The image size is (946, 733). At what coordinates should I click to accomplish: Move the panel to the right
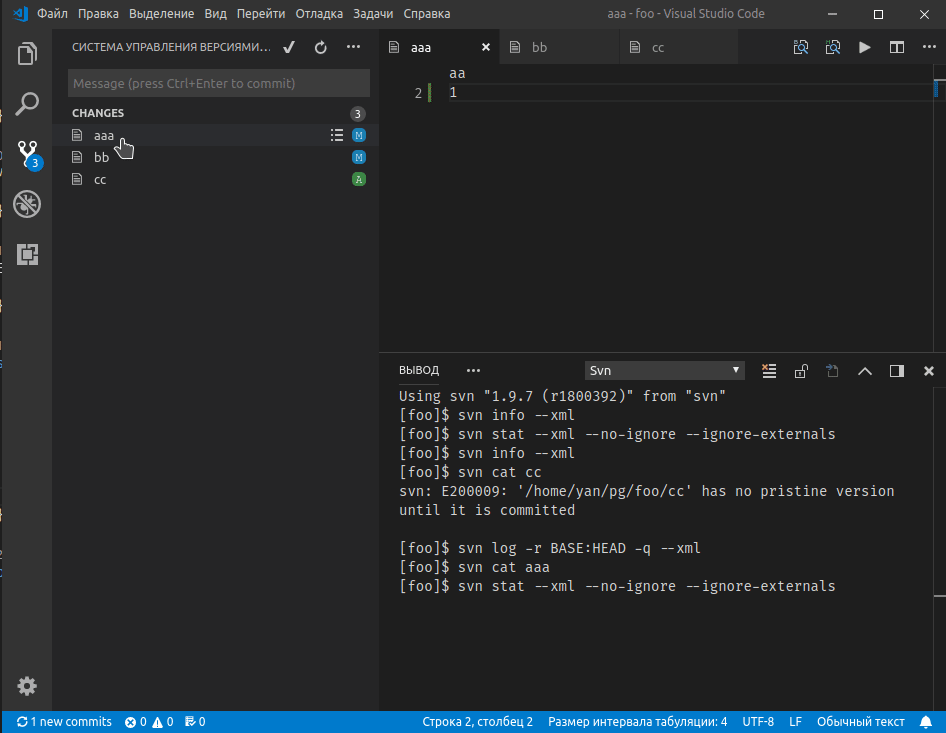(x=897, y=370)
